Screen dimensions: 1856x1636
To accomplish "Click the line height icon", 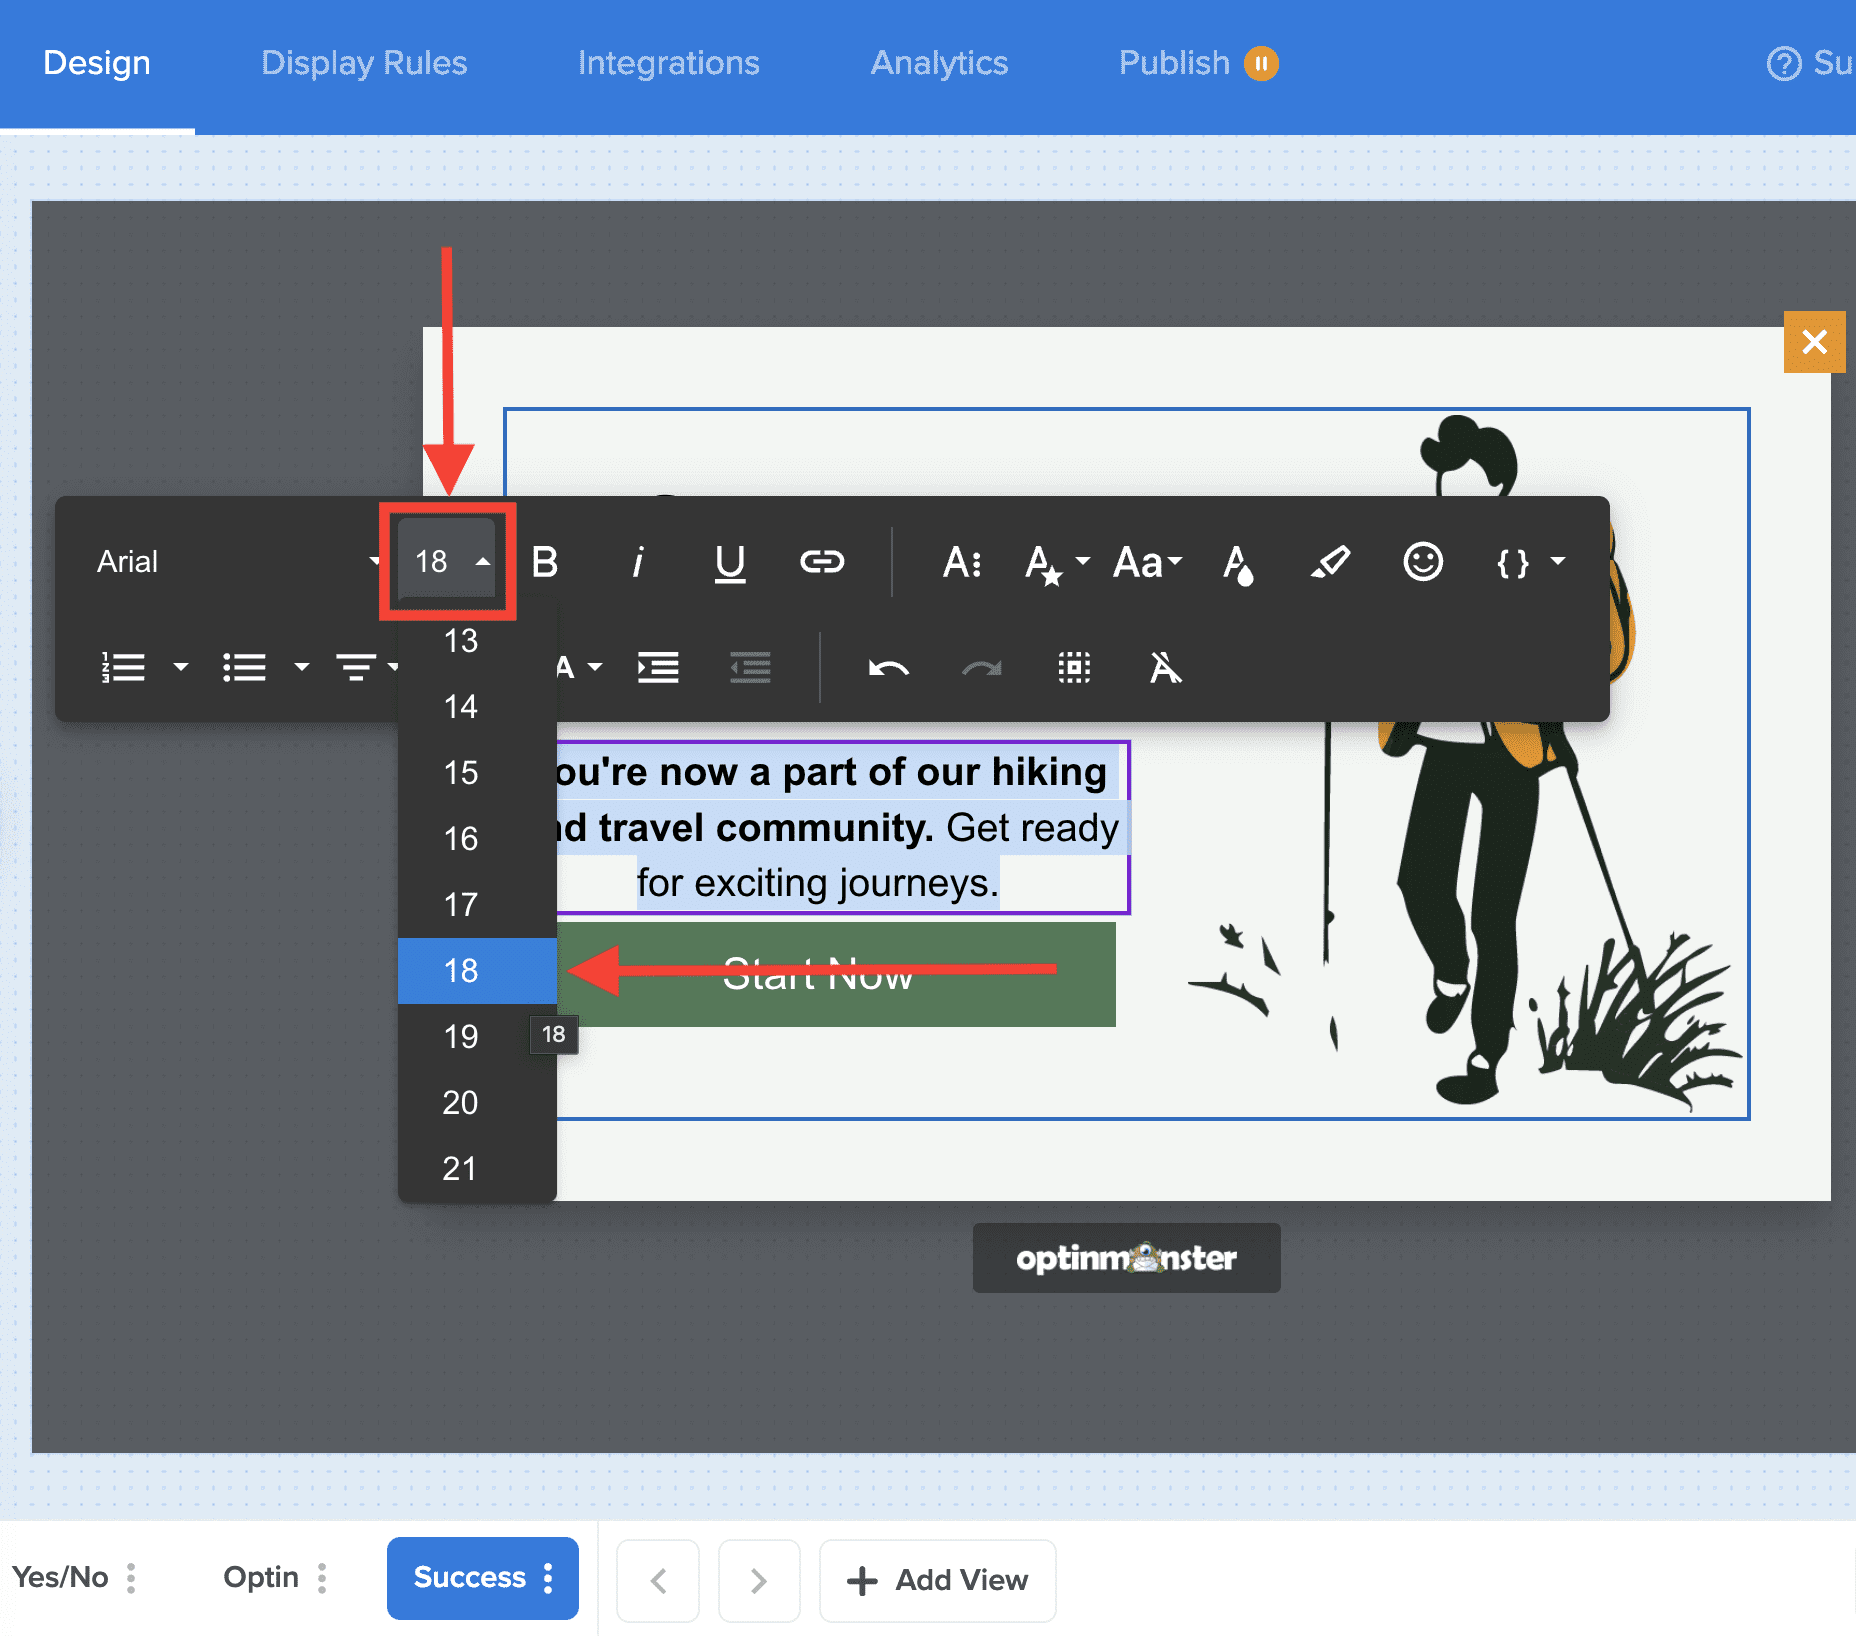I will (962, 562).
